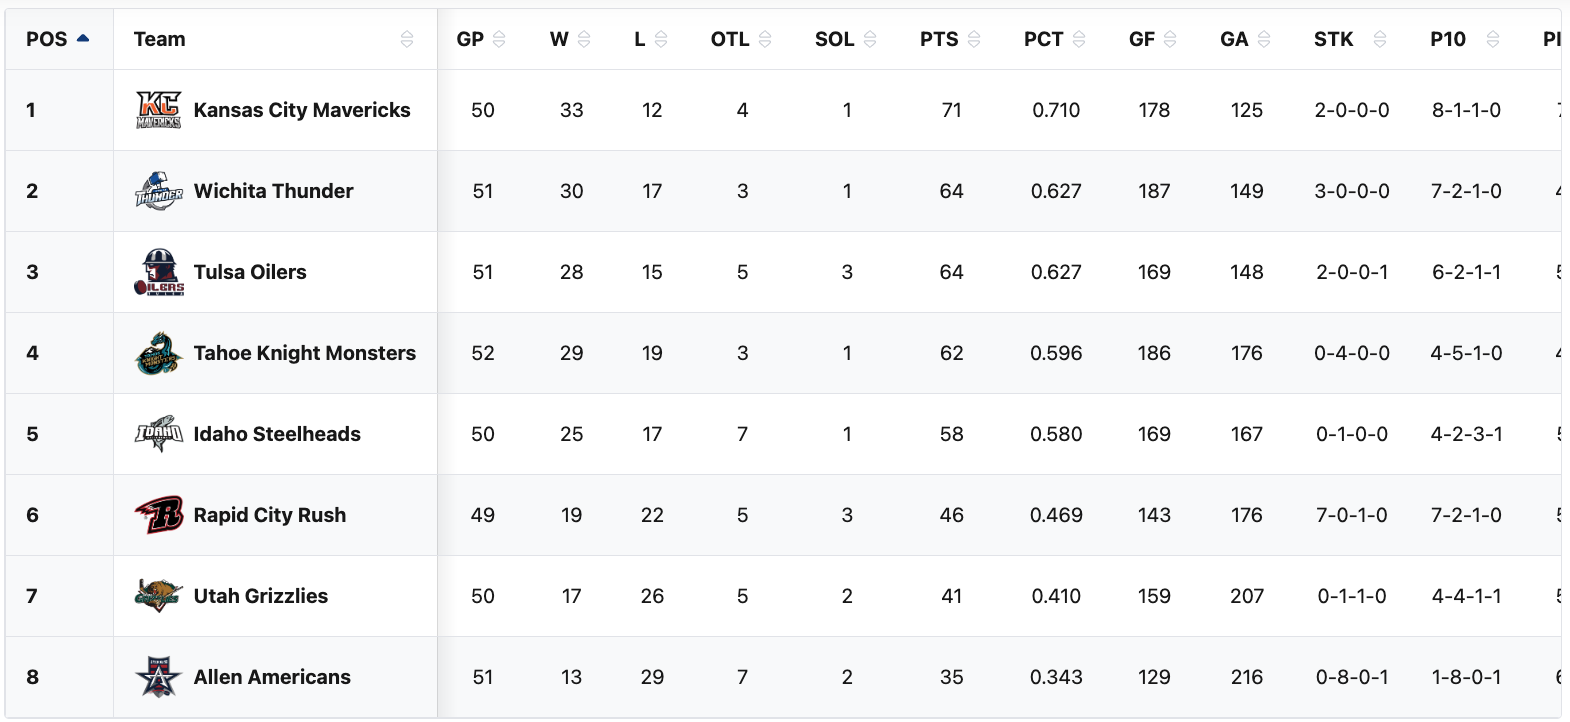
Task: Sort by GA column sort arrows
Action: pyautogui.click(x=1264, y=39)
